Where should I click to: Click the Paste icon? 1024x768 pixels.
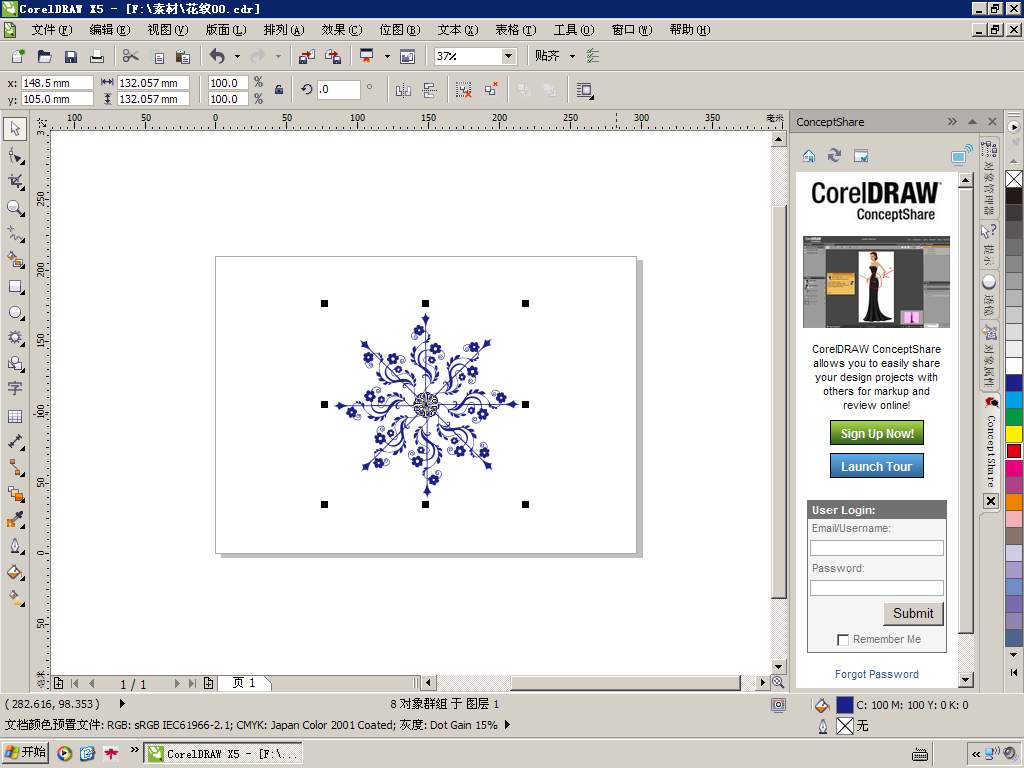(183, 56)
